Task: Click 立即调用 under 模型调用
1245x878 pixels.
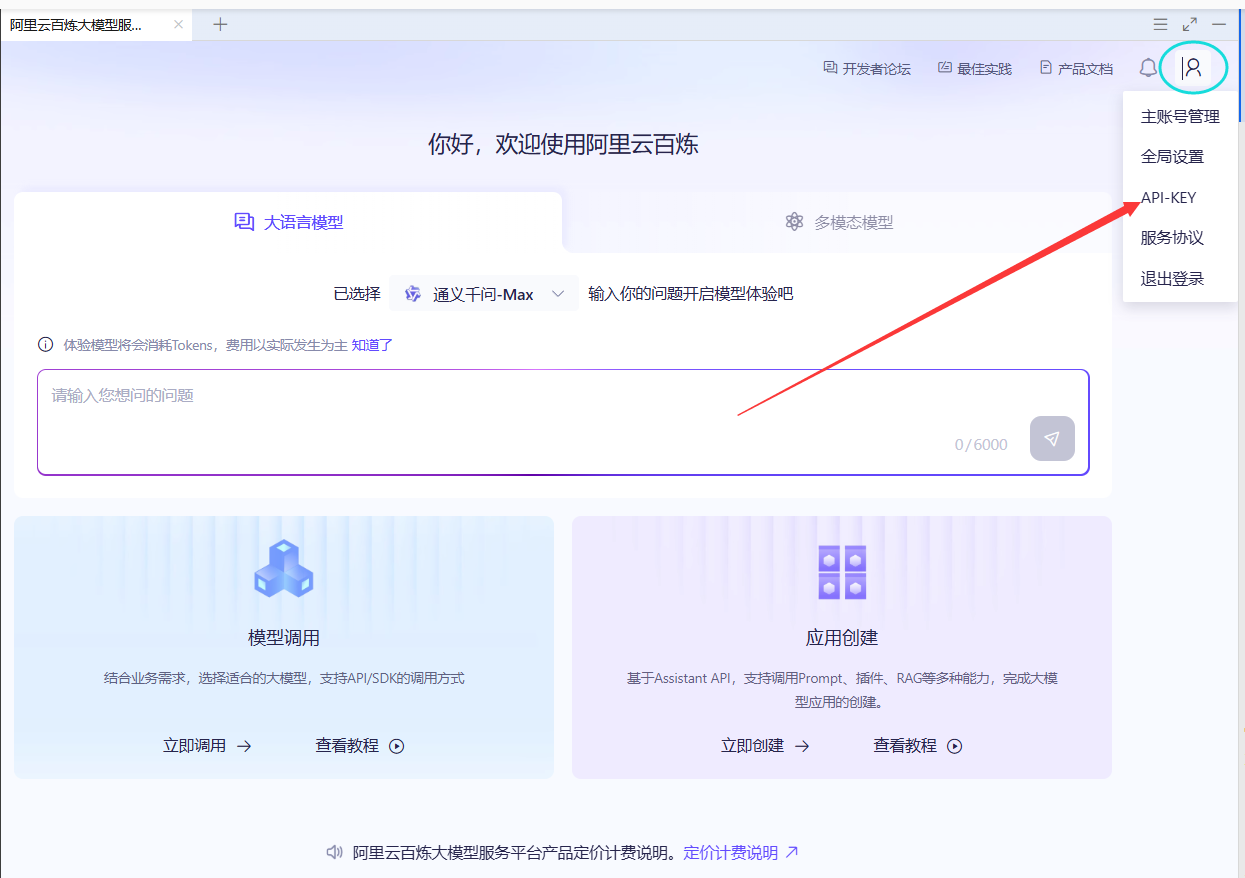Action: (207, 746)
